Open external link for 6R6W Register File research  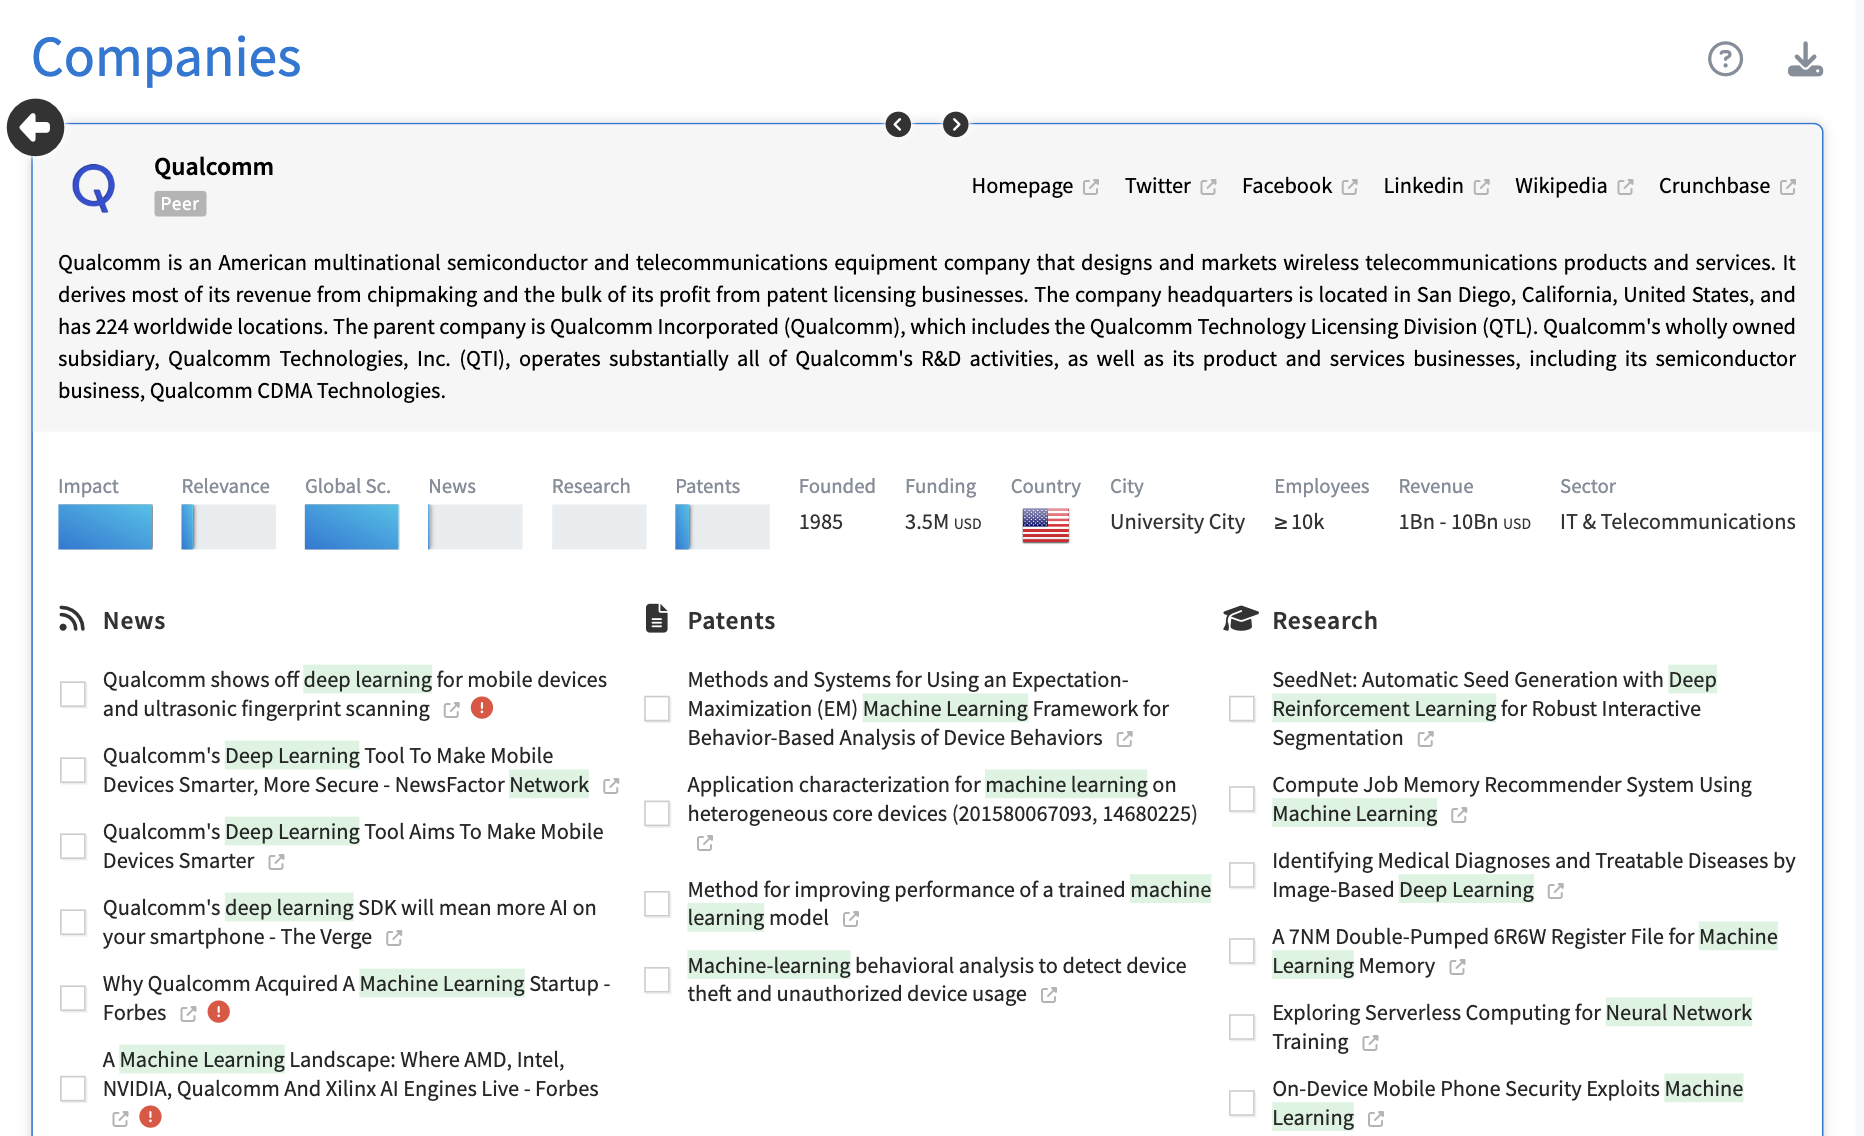tap(1458, 967)
